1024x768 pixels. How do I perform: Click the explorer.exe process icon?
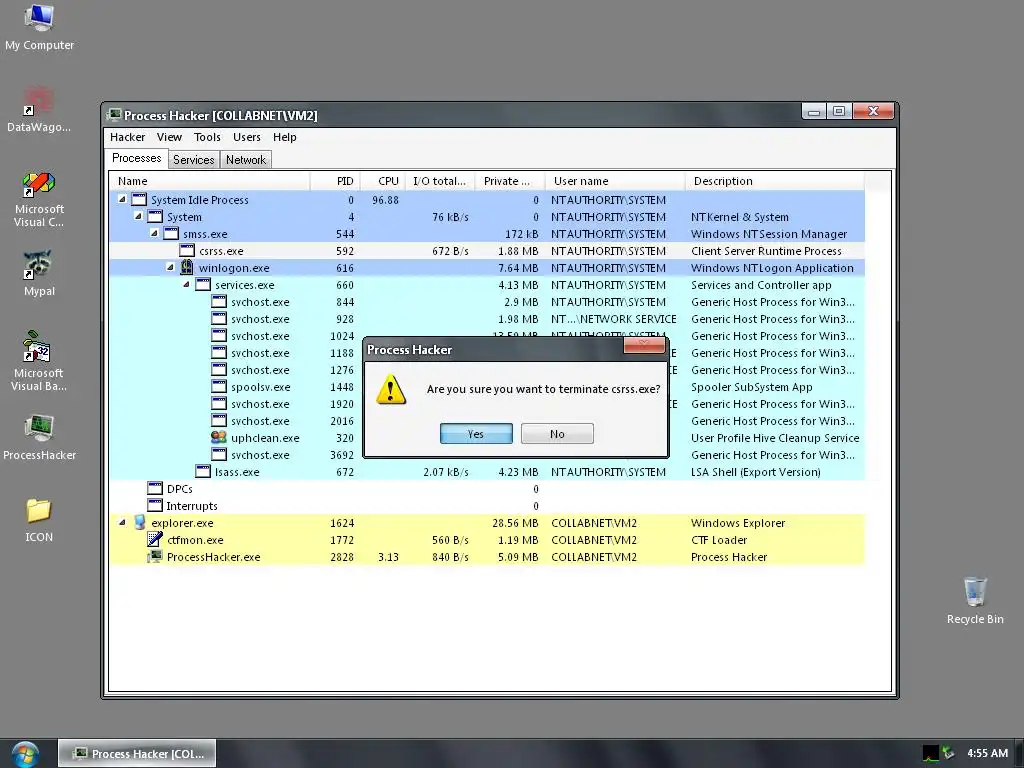139,522
